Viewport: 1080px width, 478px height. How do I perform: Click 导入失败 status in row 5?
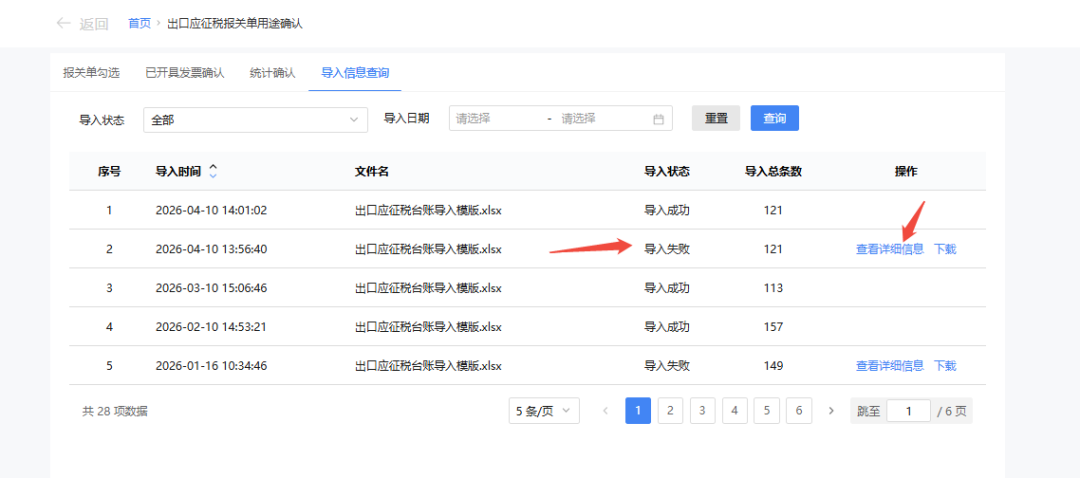(667, 366)
